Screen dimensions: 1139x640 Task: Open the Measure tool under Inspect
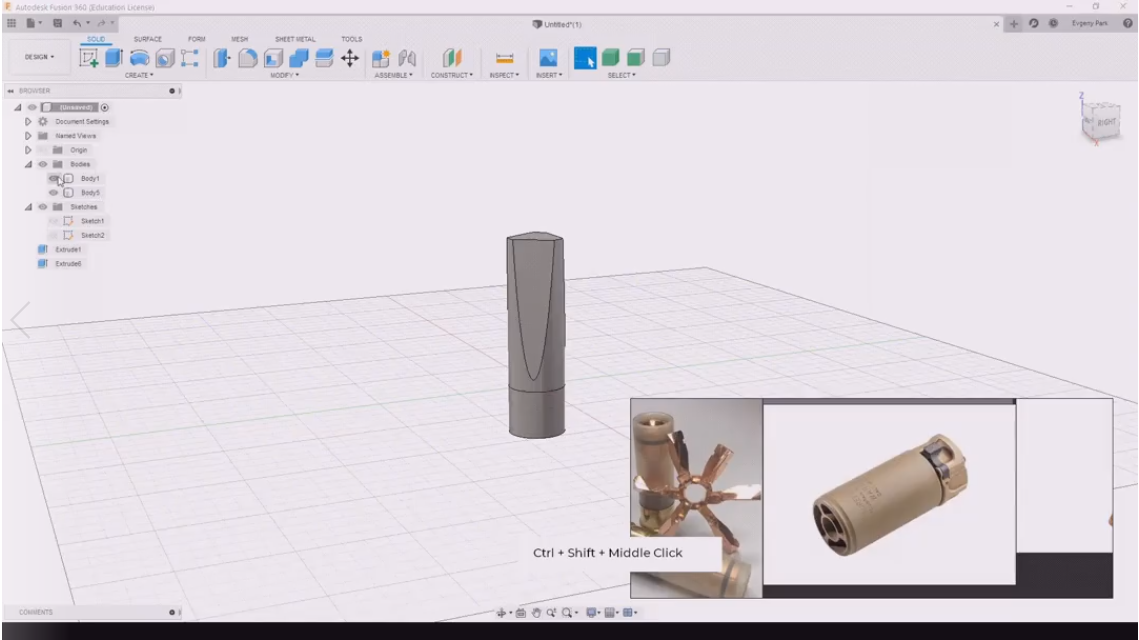click(x=504, y=59)
